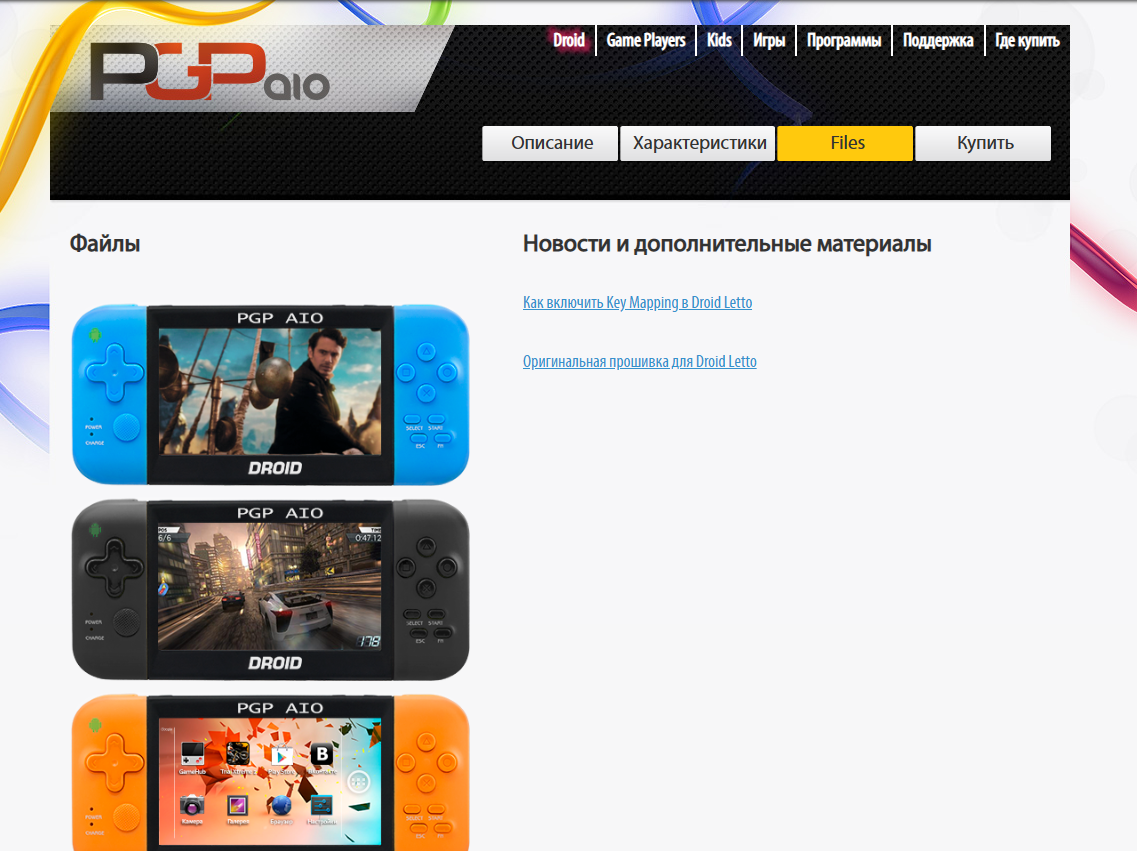Go to the Kids section

point(719,41)
